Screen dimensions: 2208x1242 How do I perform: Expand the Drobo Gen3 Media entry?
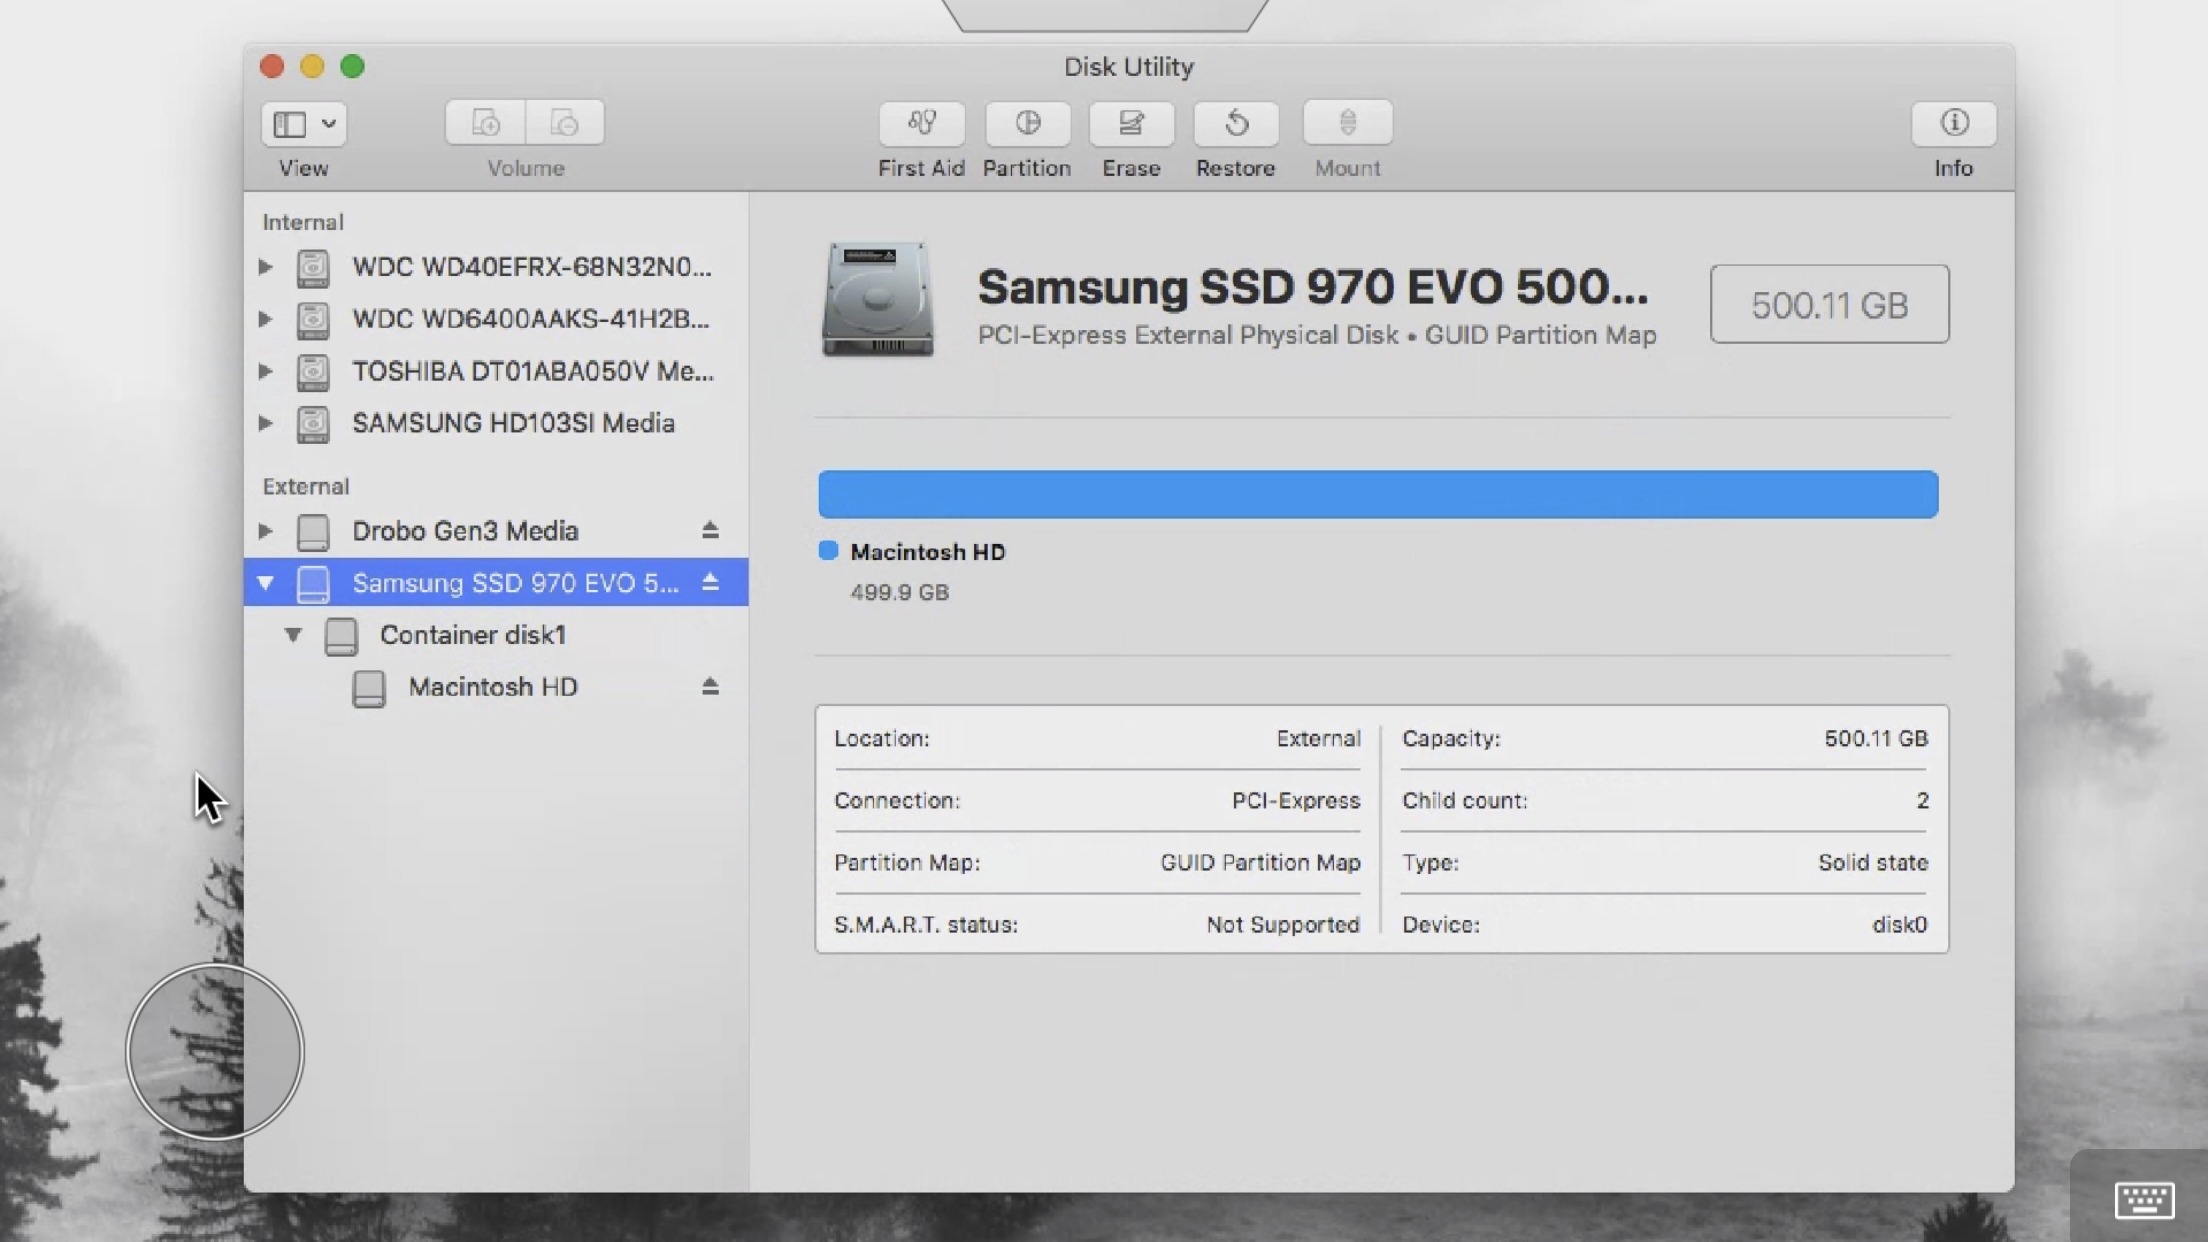(265, 531)
